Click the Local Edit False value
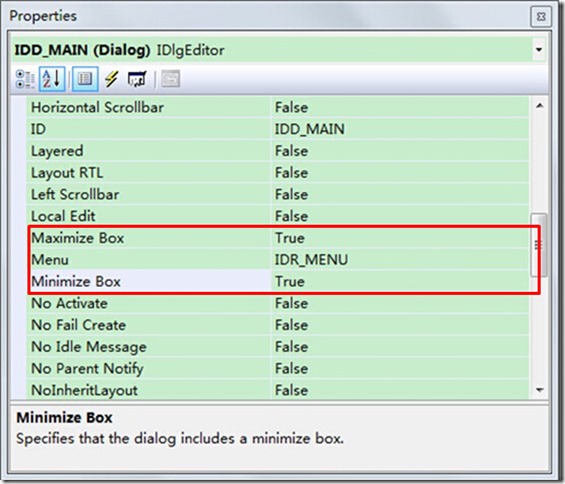Image resolution: width=565 pixels, height=484 pixels. click(x=400, y=216)
